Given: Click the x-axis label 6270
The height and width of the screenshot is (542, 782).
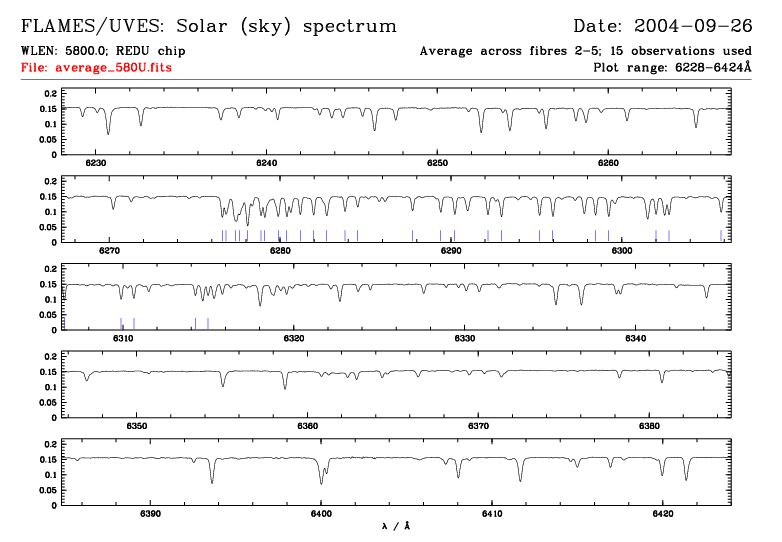Looking at the screenshot, I should pos(109,251).
